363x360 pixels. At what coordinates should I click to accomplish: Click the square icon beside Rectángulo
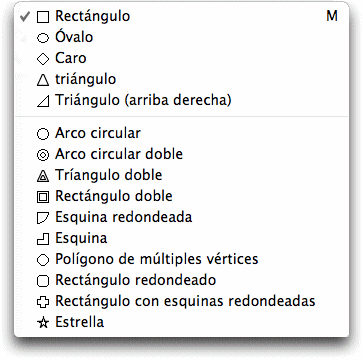point(43,17)
